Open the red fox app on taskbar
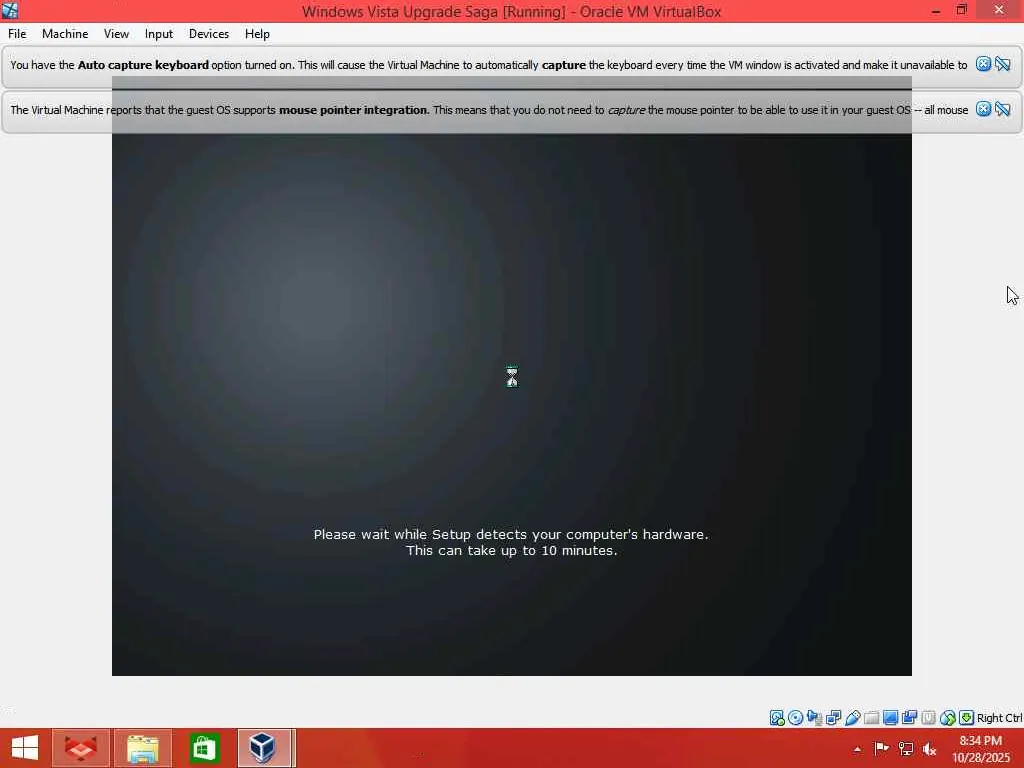Screen dimensions: 1024x768 click(x=81, y=748)
